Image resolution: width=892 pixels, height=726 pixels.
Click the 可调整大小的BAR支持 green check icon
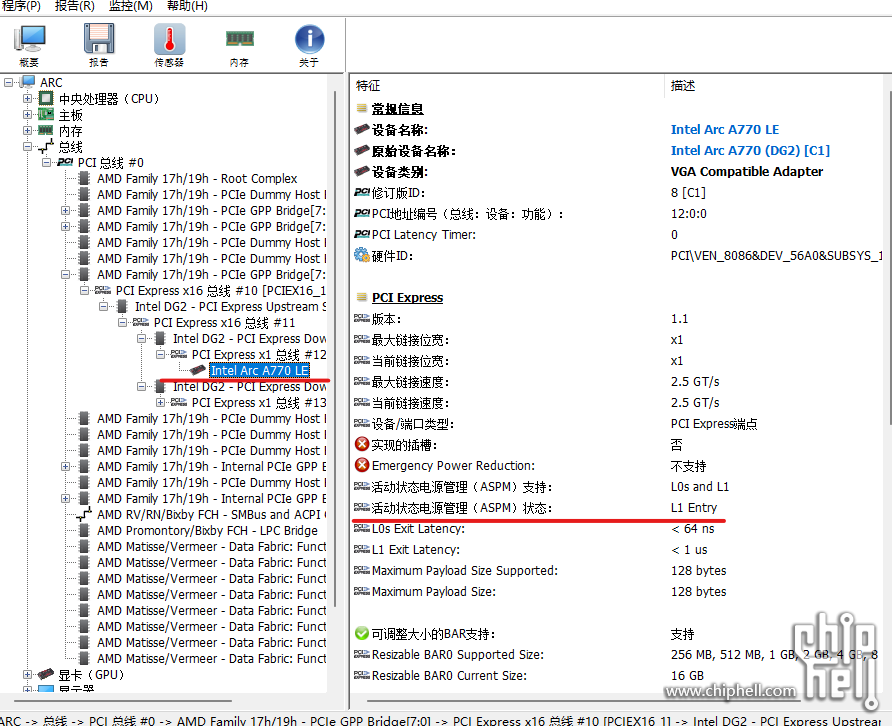click(362, 633)
